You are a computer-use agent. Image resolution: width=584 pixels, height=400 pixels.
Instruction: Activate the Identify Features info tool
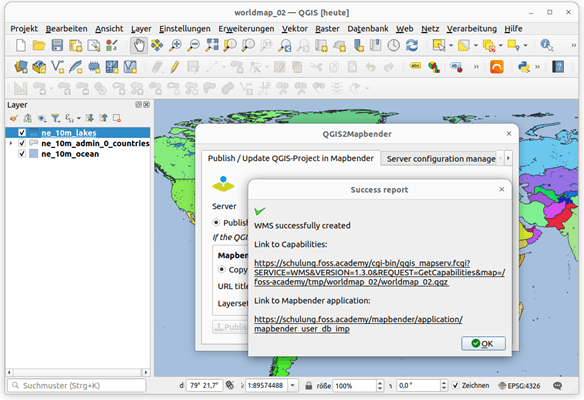pyautogui.click(x=546, y=45)
